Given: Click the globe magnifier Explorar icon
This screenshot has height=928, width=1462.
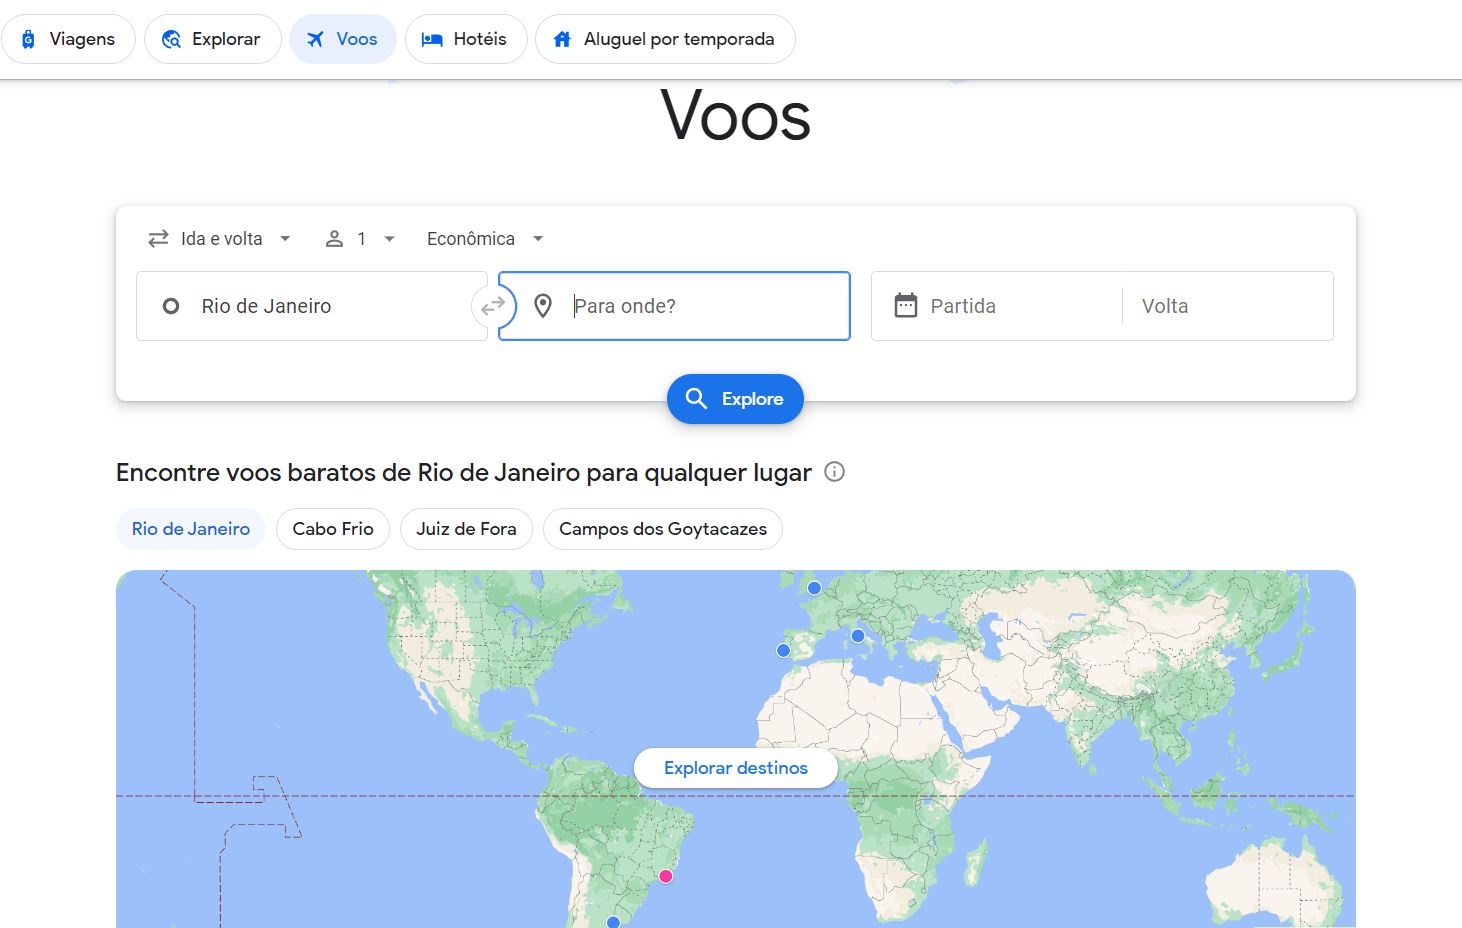Looking at the screenshot, I should click(x=172, y=39).
